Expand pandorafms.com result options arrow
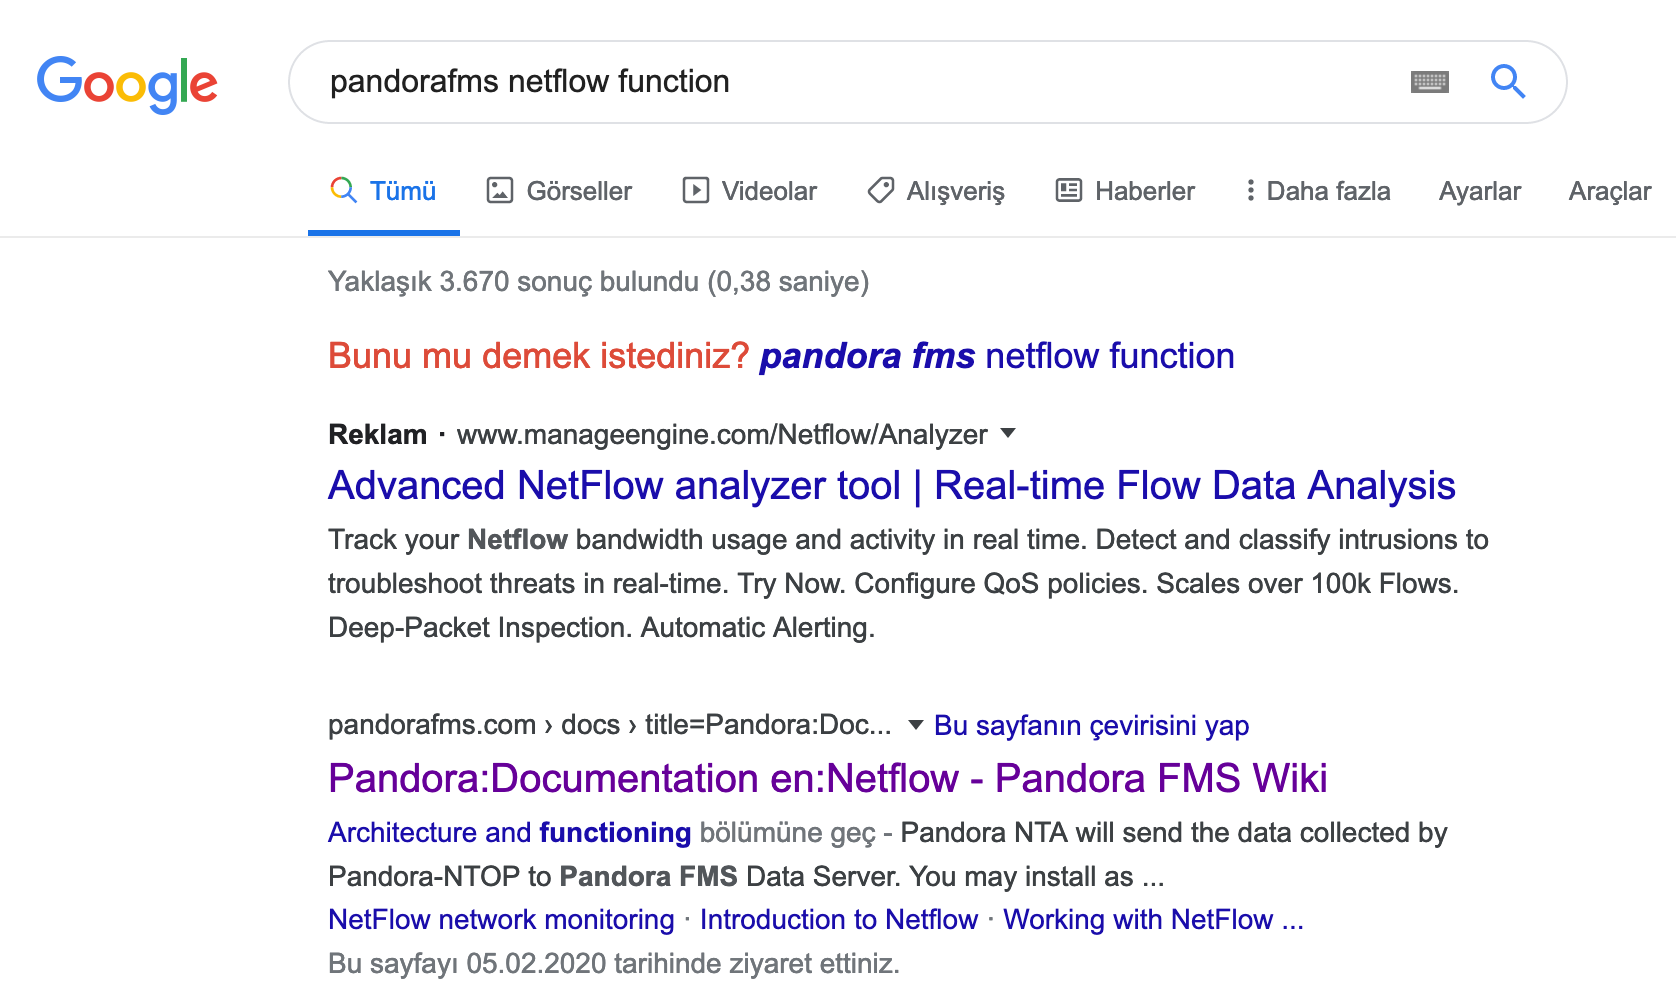The width and height of the screenshot is (1676, 1002). [x=915, y=725]
